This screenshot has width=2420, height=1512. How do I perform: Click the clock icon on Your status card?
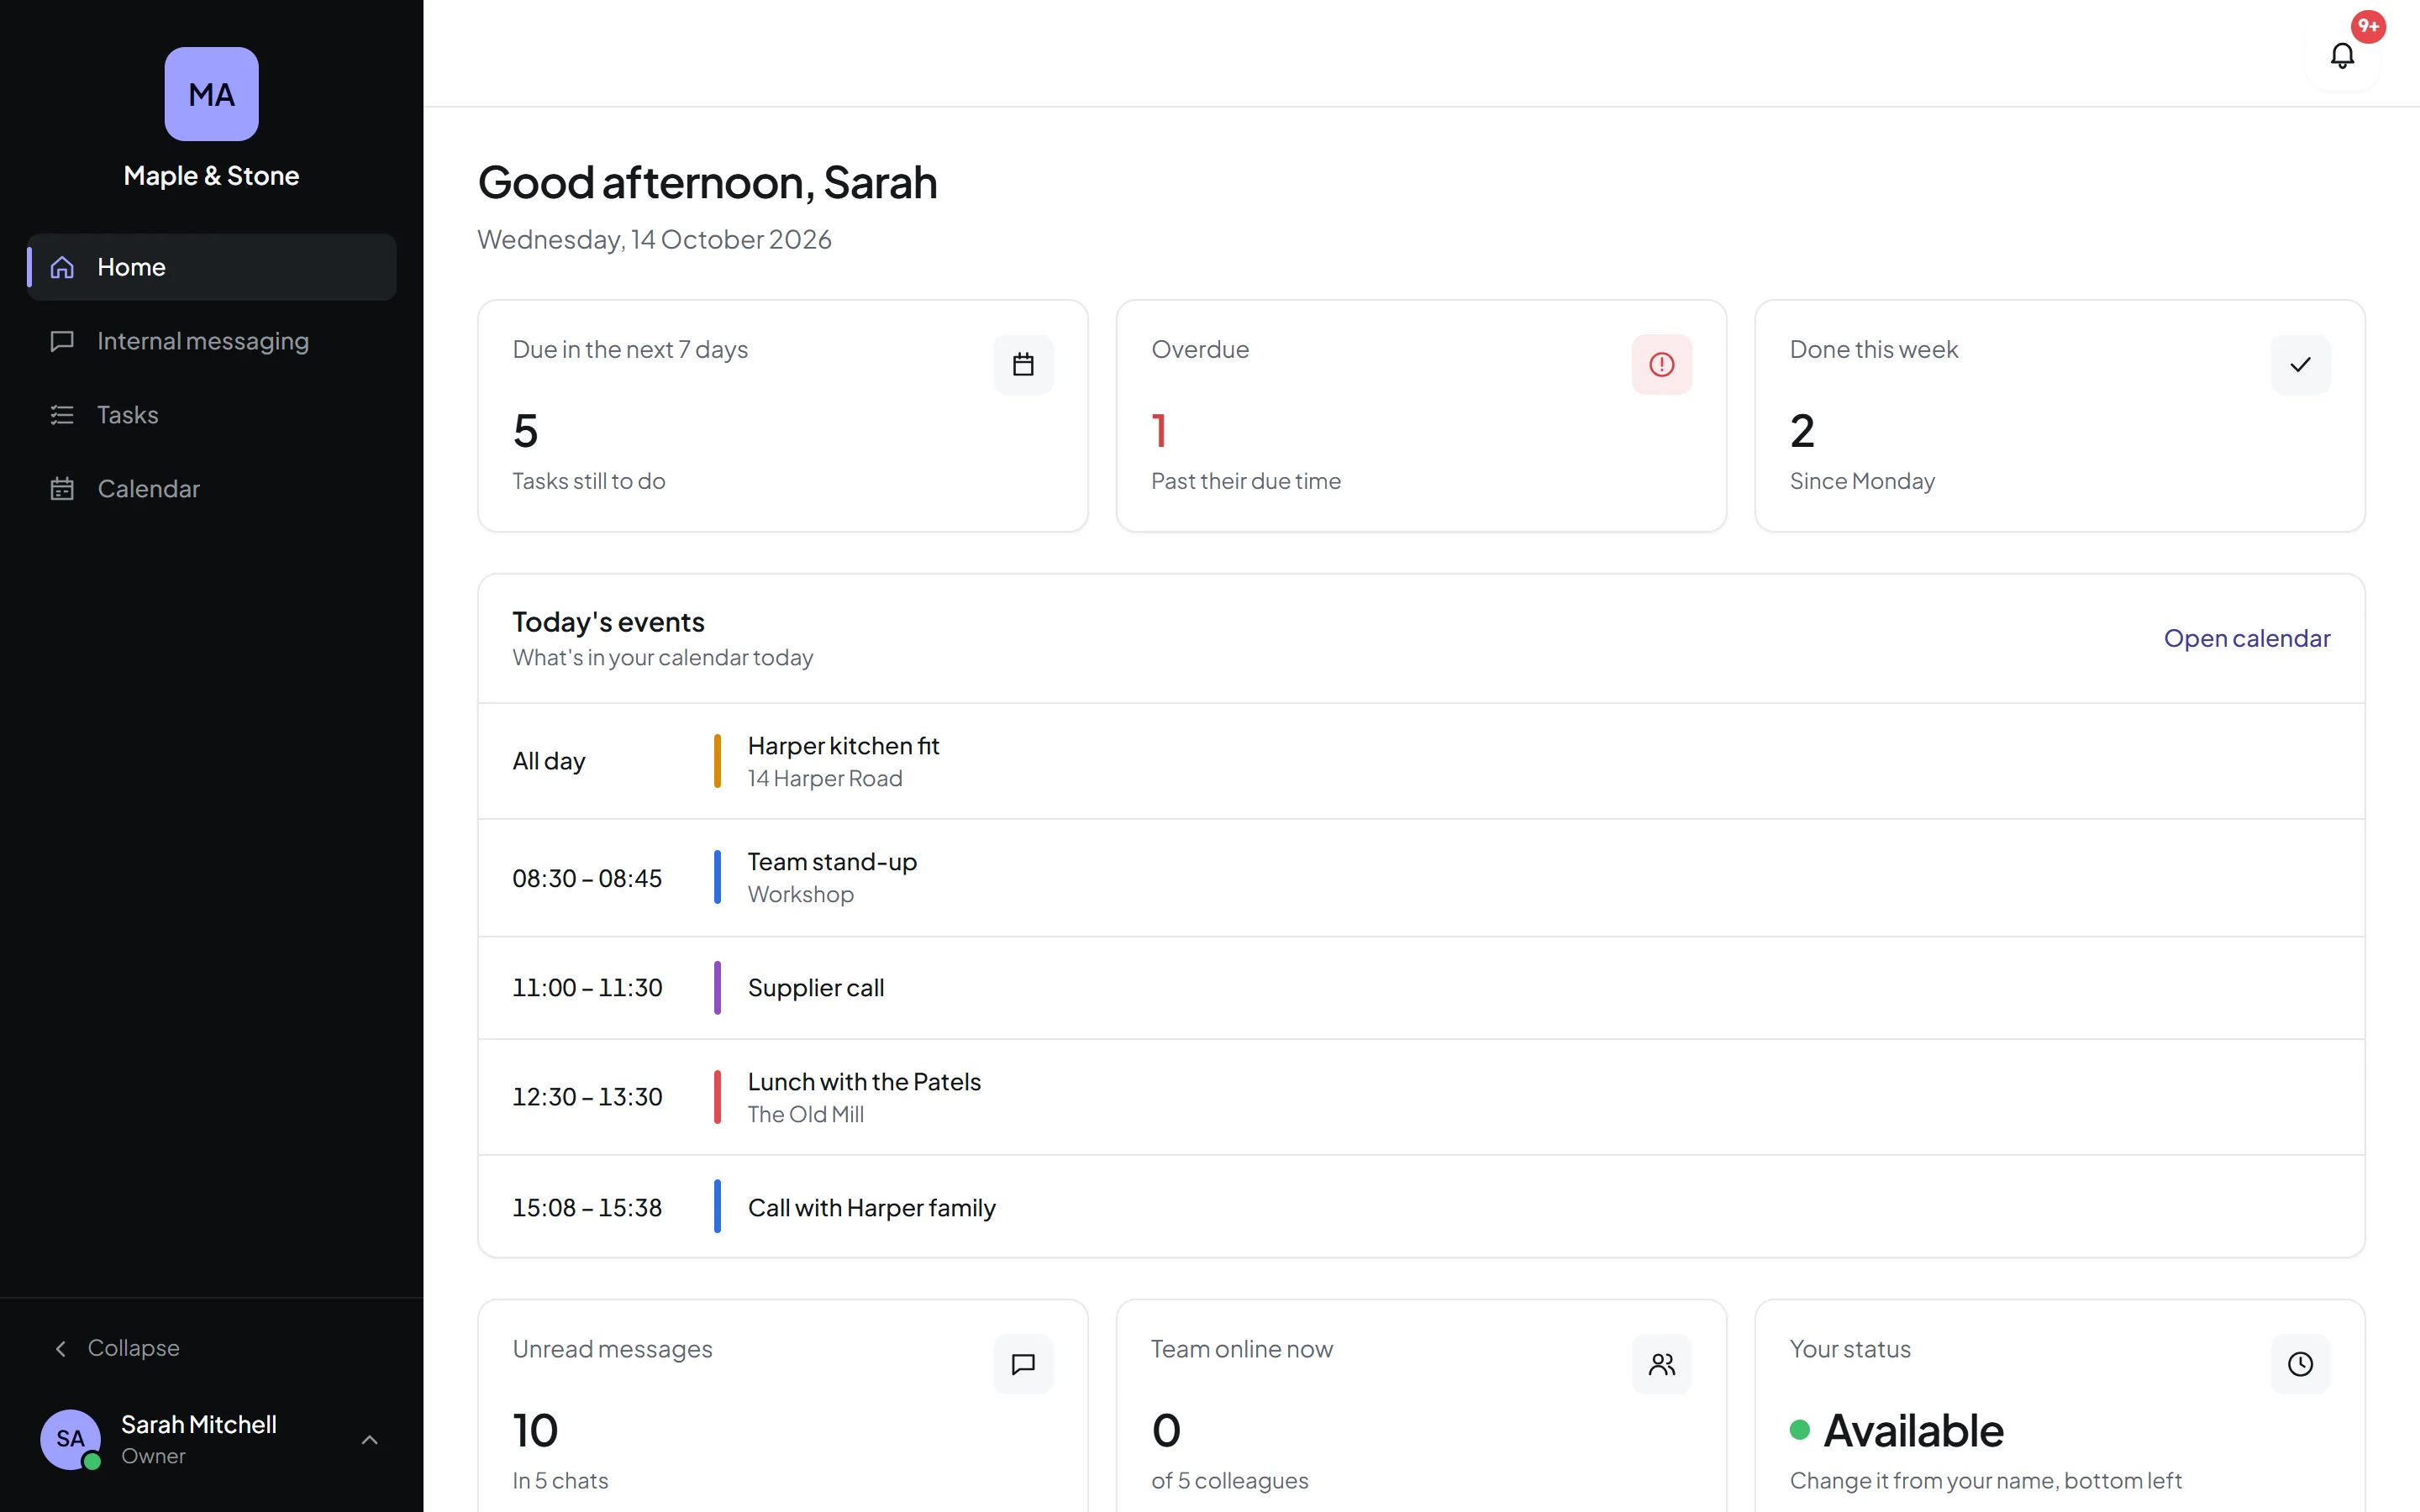coord(2300,1364)
